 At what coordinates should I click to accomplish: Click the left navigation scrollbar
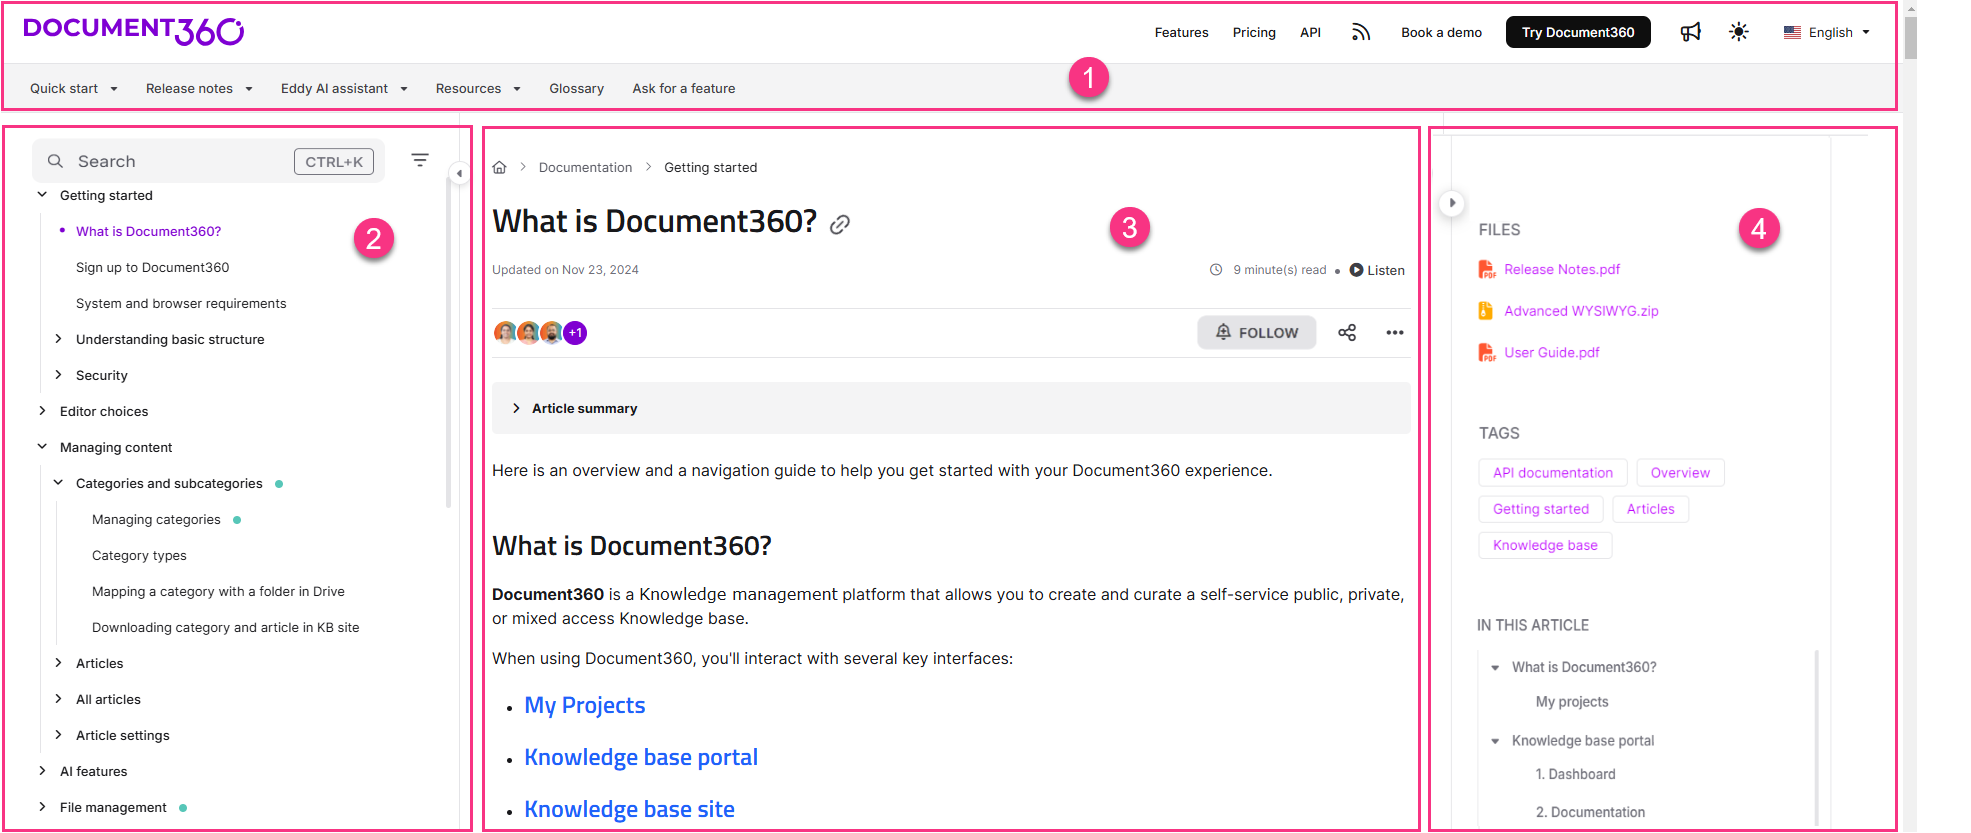pyautogui.click(x=449, y=345)
